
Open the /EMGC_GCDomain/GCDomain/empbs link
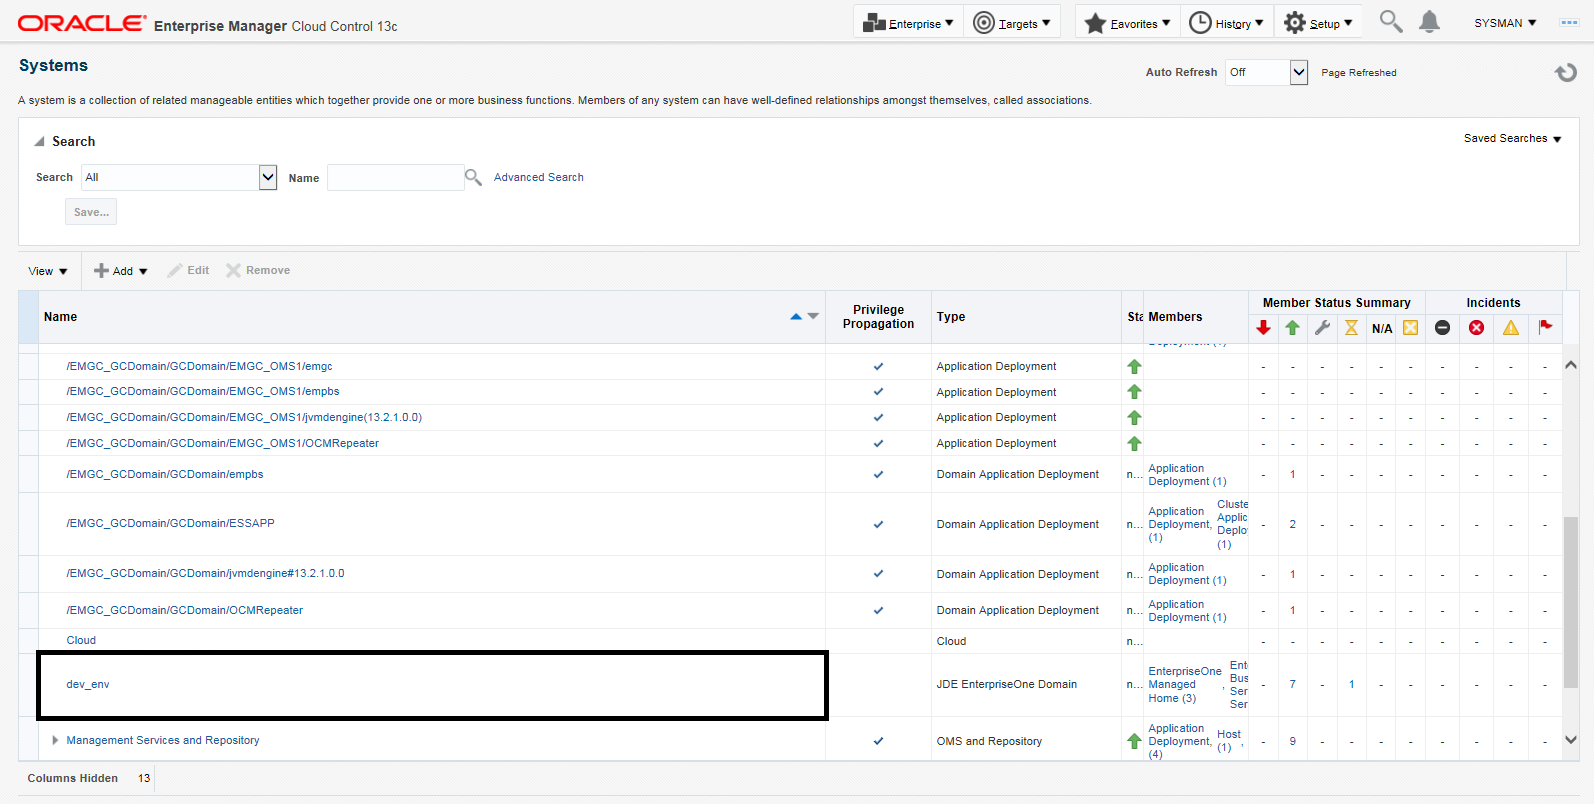click(x=165, y=474)
